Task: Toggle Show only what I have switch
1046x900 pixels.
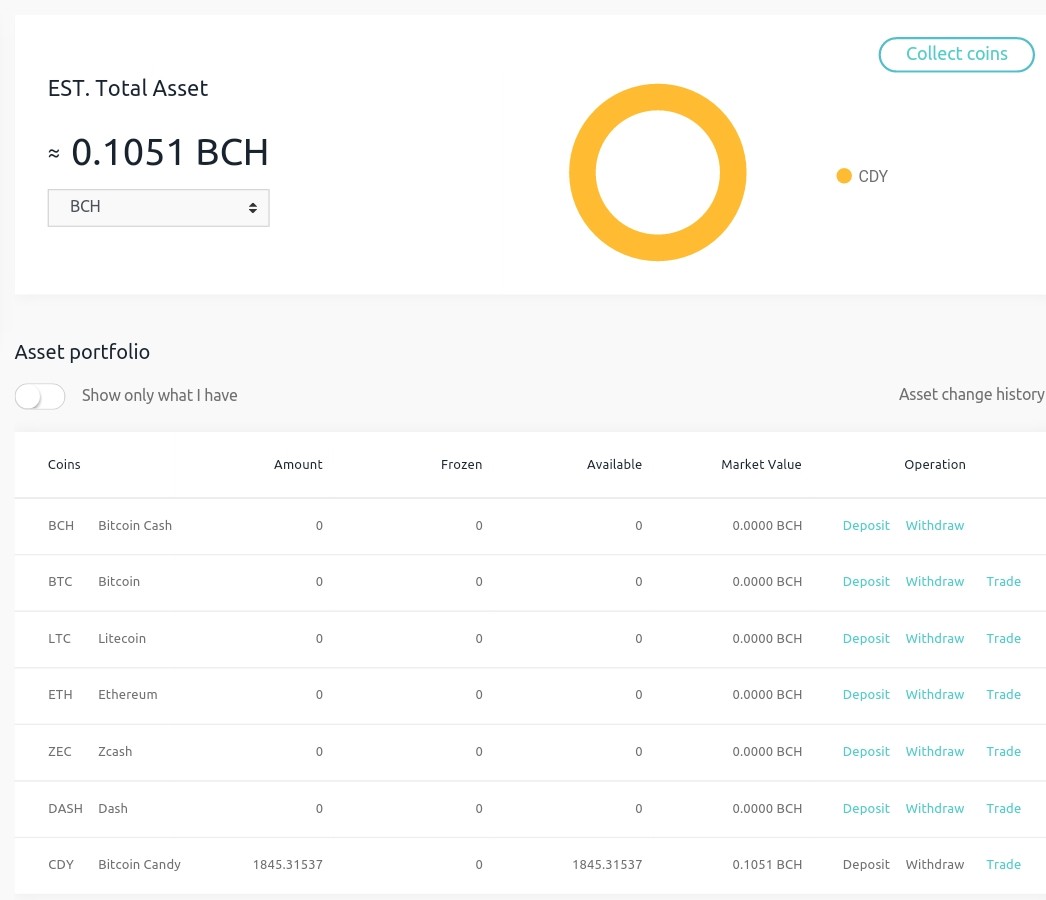Action: click(x=40, y=396)
